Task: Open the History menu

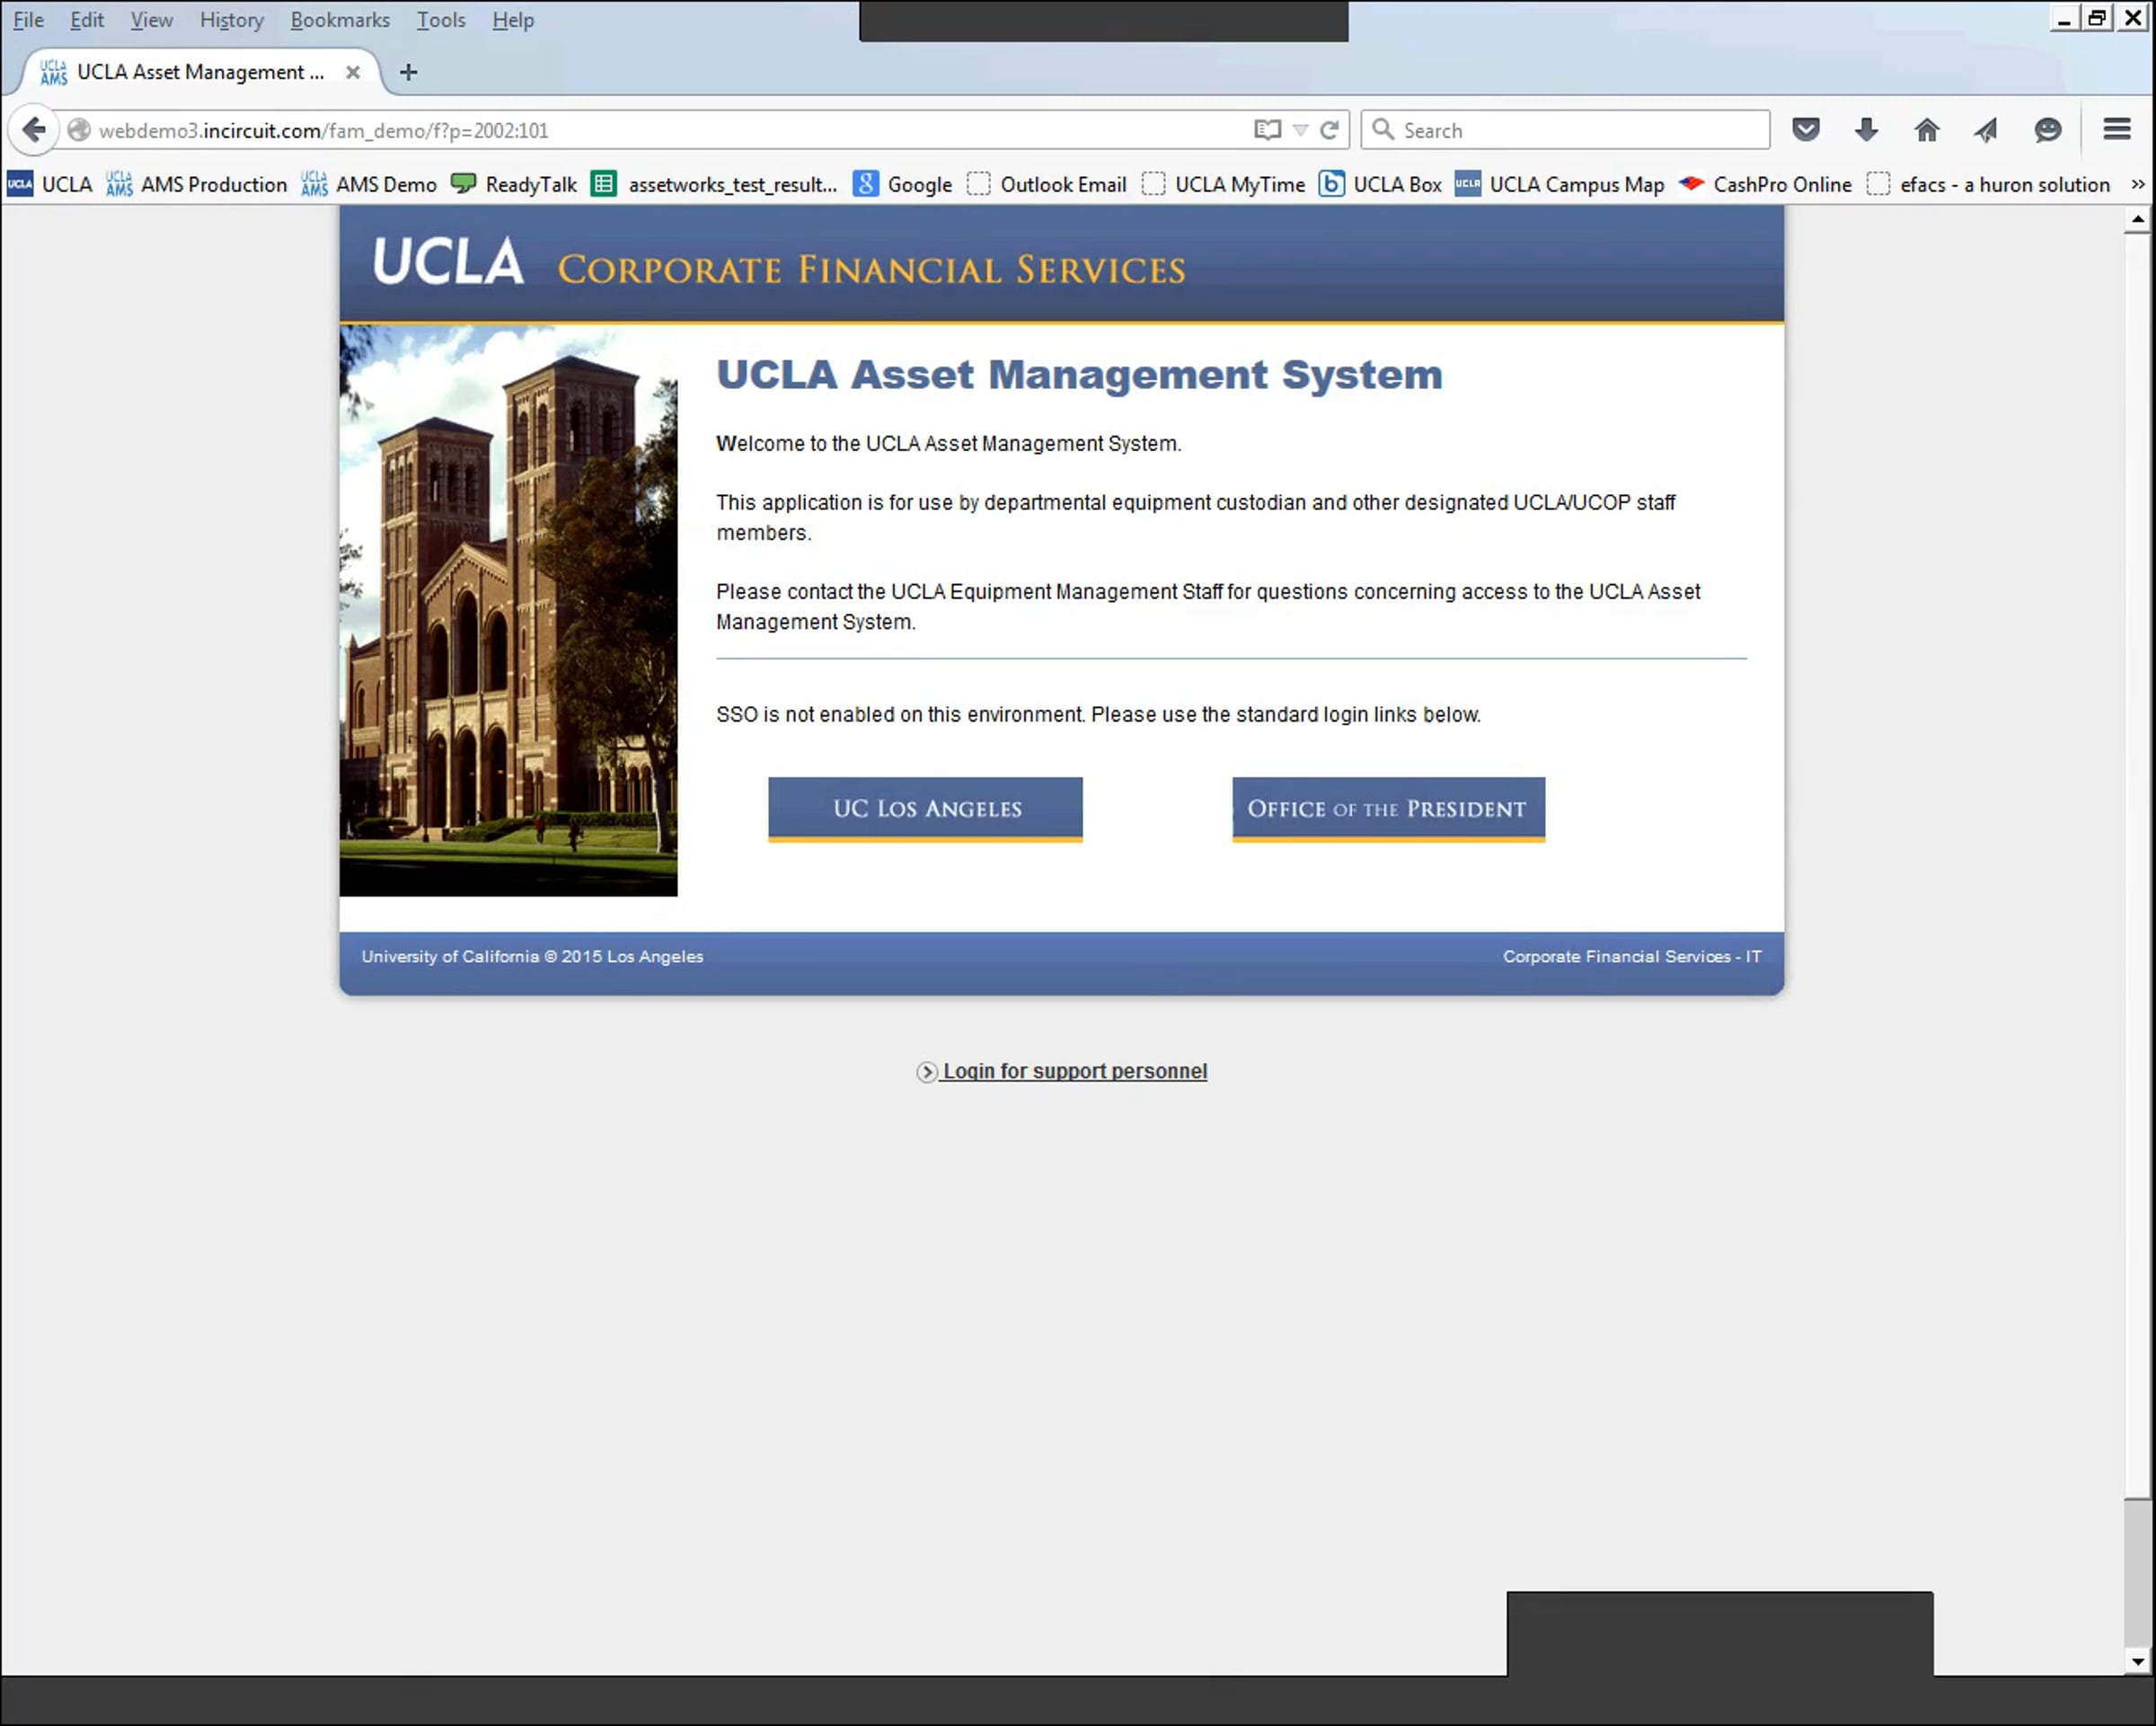Action: tap(232, 20)
